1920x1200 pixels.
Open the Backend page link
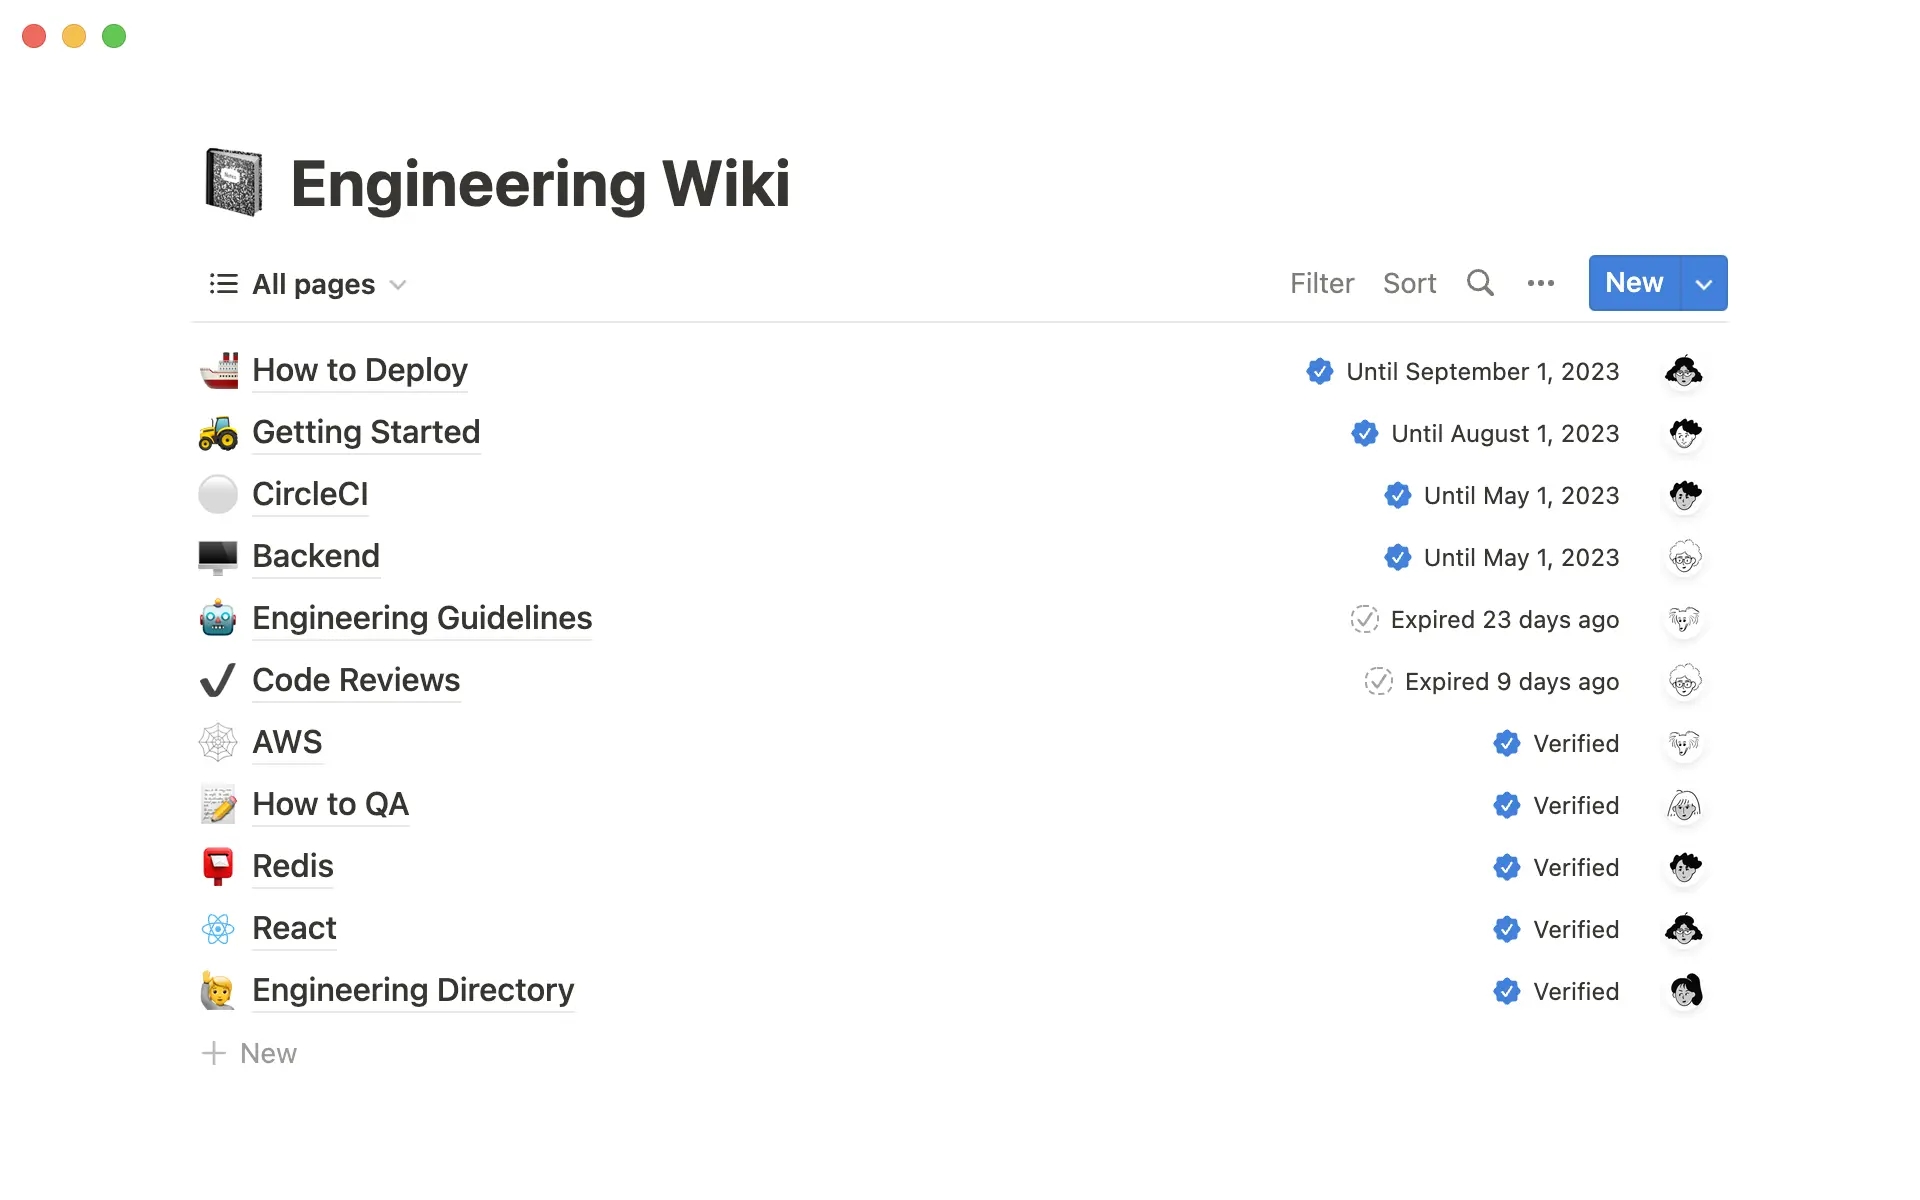point(316,556)
